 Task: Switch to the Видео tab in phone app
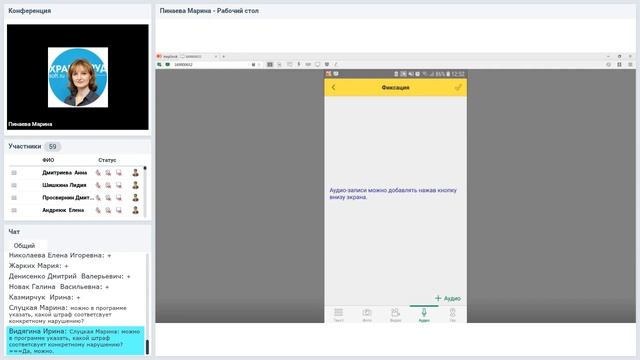(396, 315)
